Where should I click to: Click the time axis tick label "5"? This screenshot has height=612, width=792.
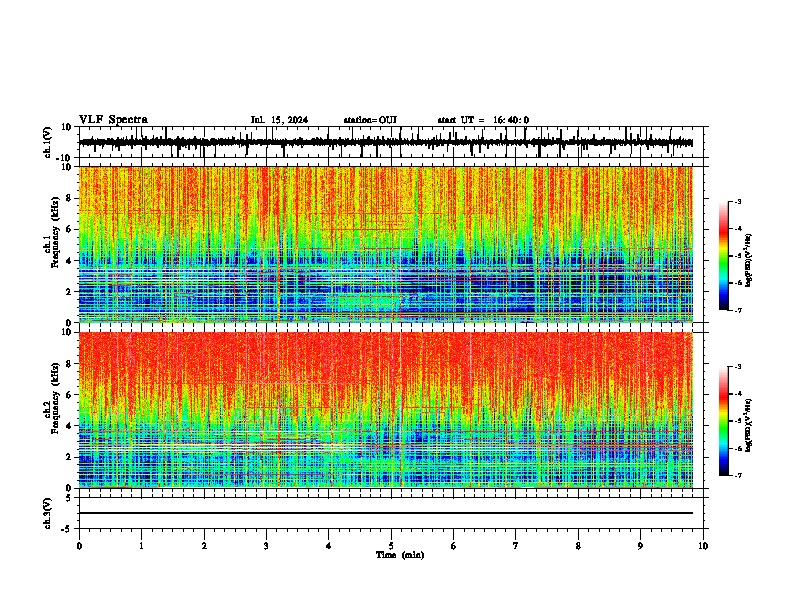click(391, 546)
